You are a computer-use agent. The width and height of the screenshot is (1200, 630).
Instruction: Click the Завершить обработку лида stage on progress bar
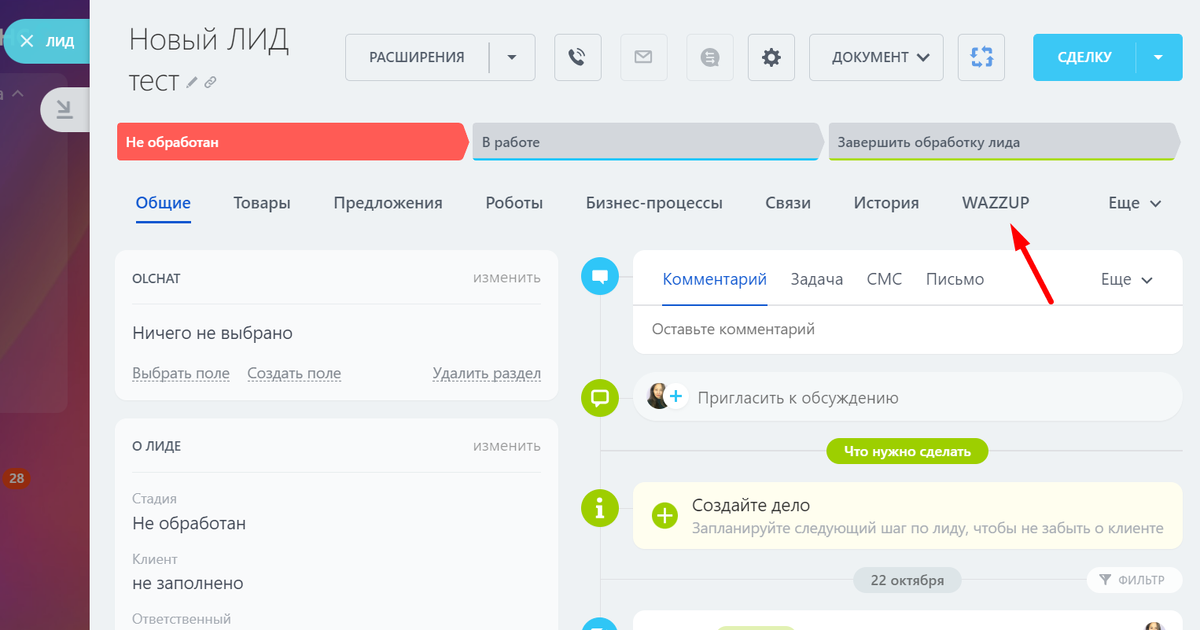tap(1000, 141)
